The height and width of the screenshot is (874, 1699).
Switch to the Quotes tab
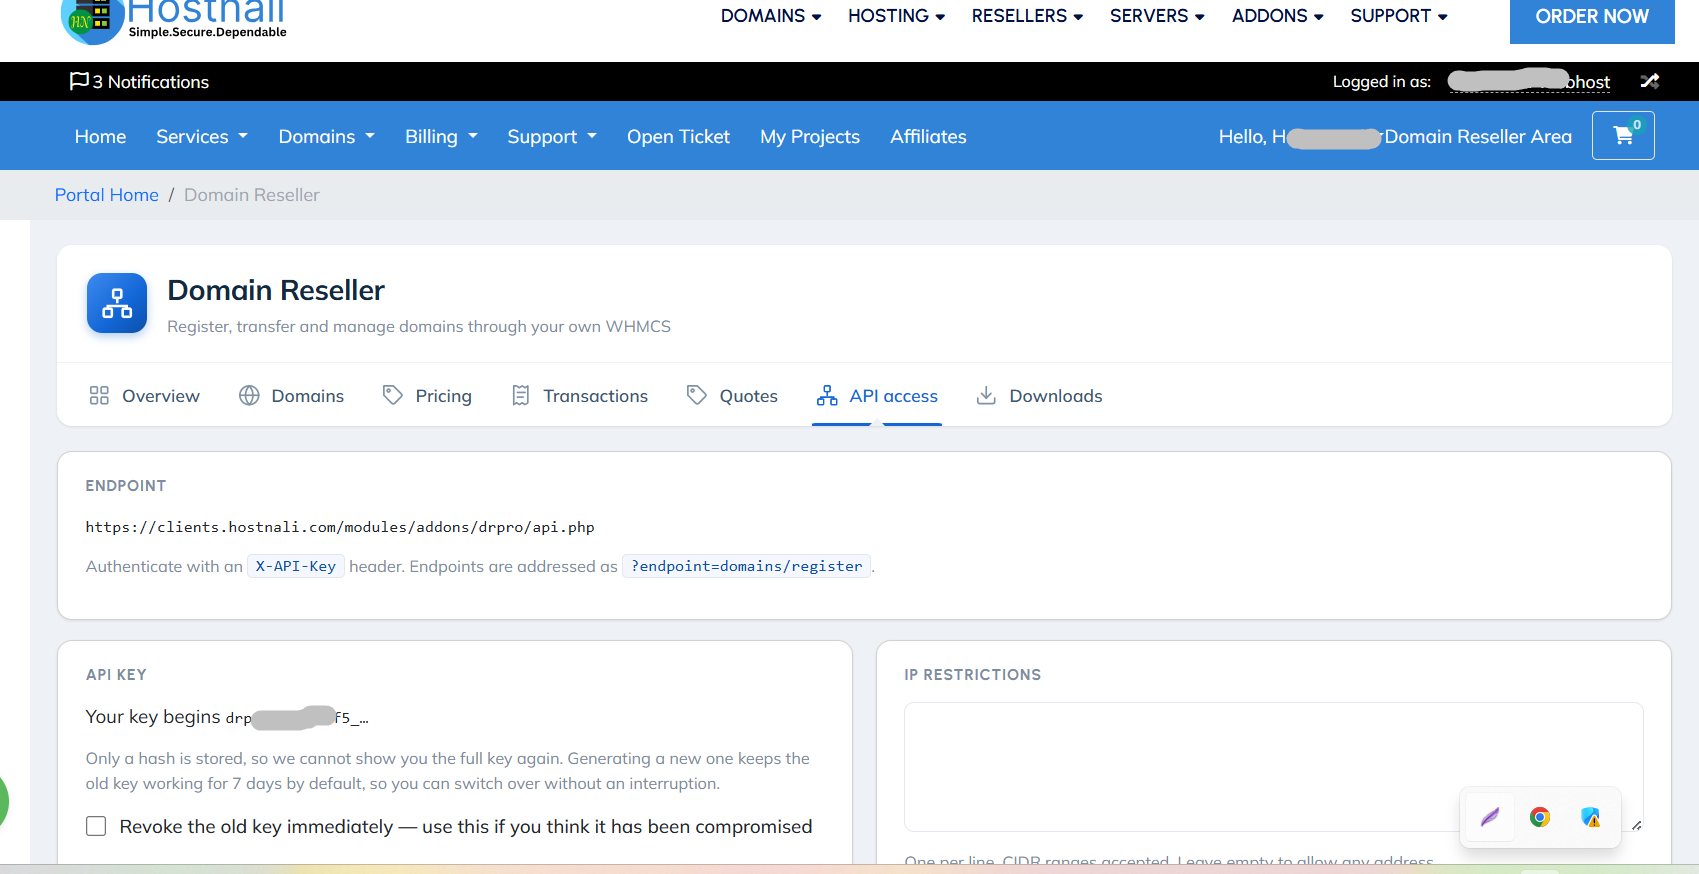coord(732,396)
